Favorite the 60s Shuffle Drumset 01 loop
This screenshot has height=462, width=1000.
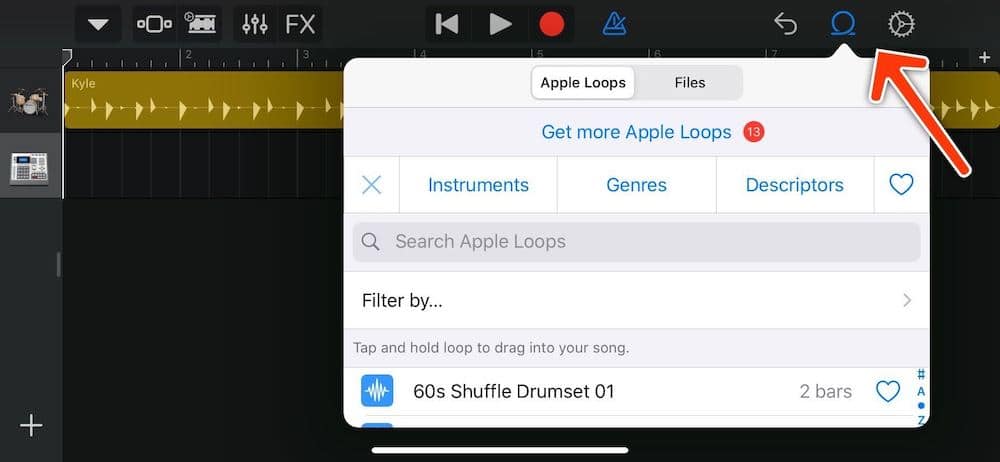pos(887,392)
